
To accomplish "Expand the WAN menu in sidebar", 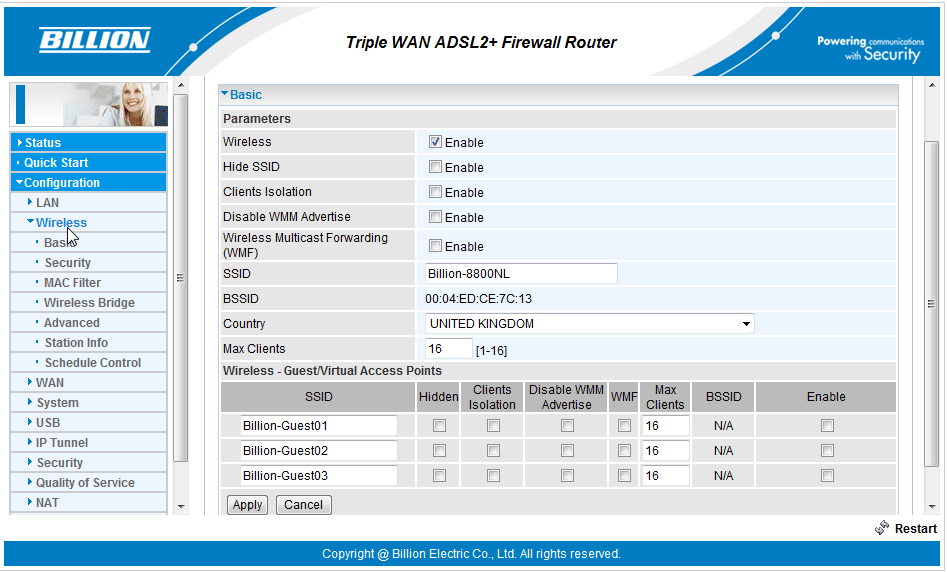I will point(50,383).
